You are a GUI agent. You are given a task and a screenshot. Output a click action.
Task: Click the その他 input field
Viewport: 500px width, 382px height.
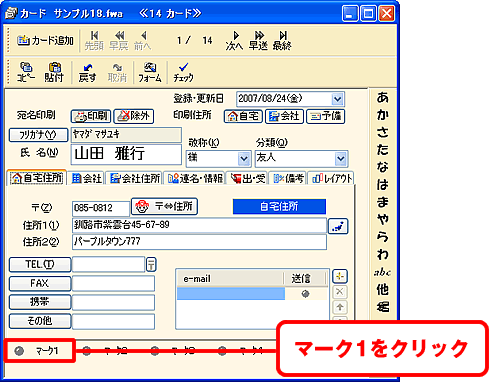(x=113, y=321)
